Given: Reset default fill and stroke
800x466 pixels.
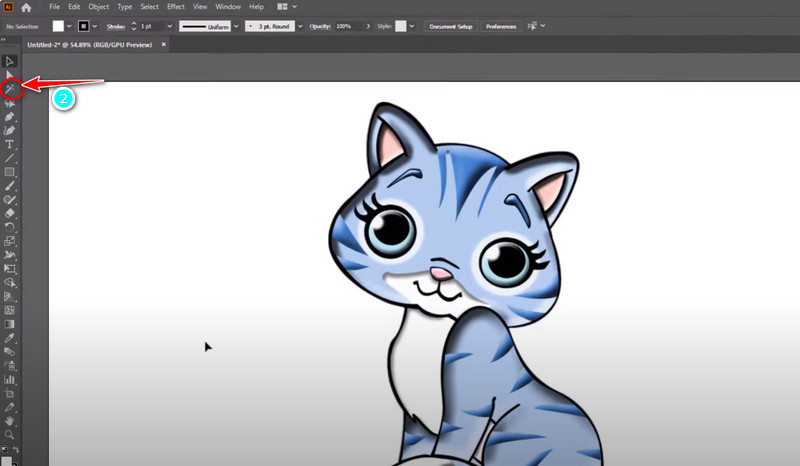Looking at the screenshot, I should (5, 450).
